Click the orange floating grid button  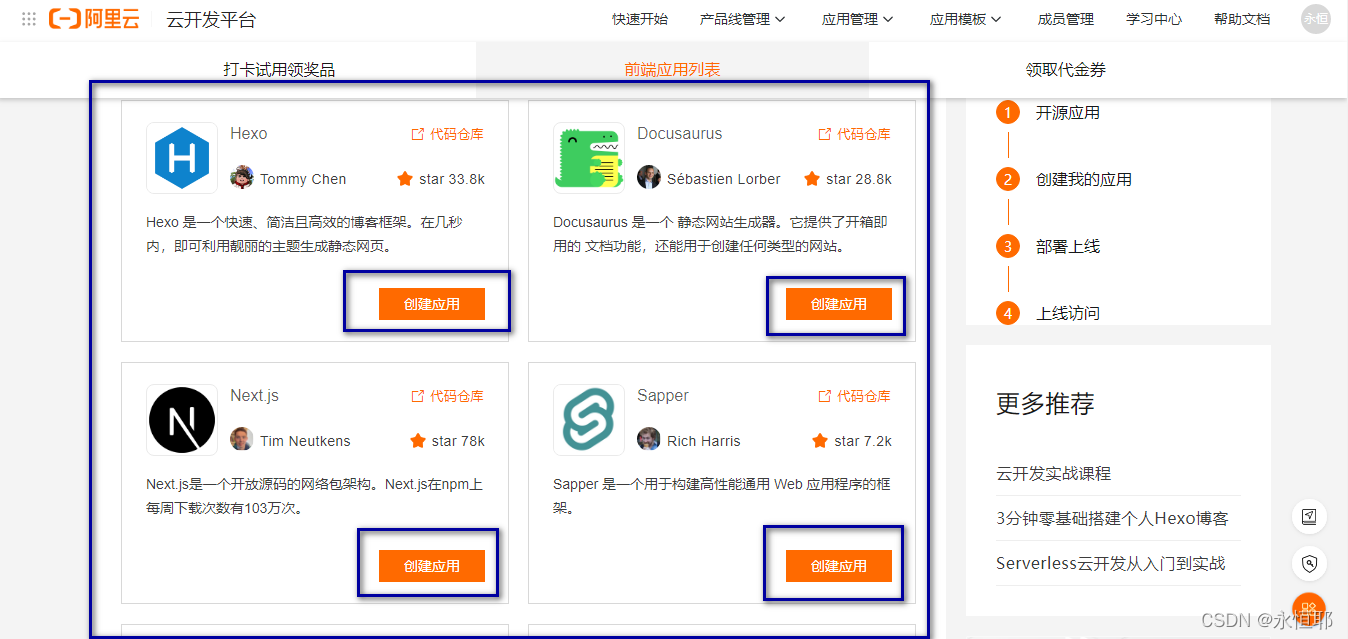1309,608
